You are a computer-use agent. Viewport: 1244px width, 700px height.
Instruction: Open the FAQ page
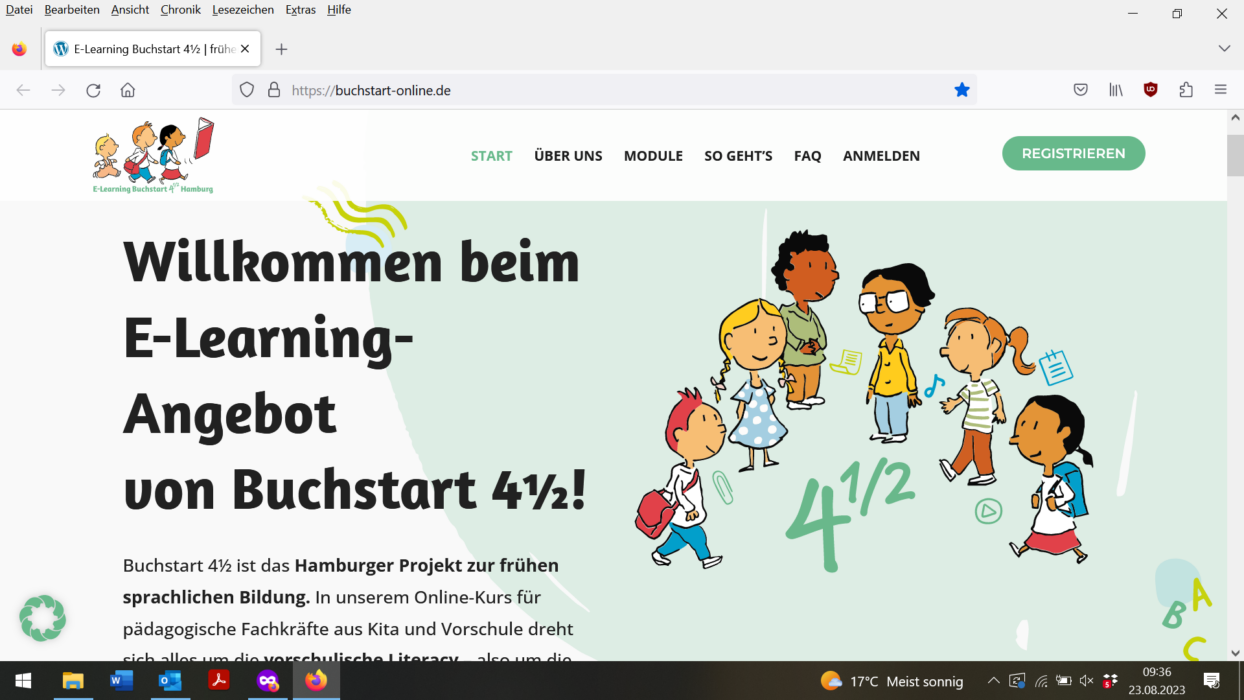click(808, 156)
